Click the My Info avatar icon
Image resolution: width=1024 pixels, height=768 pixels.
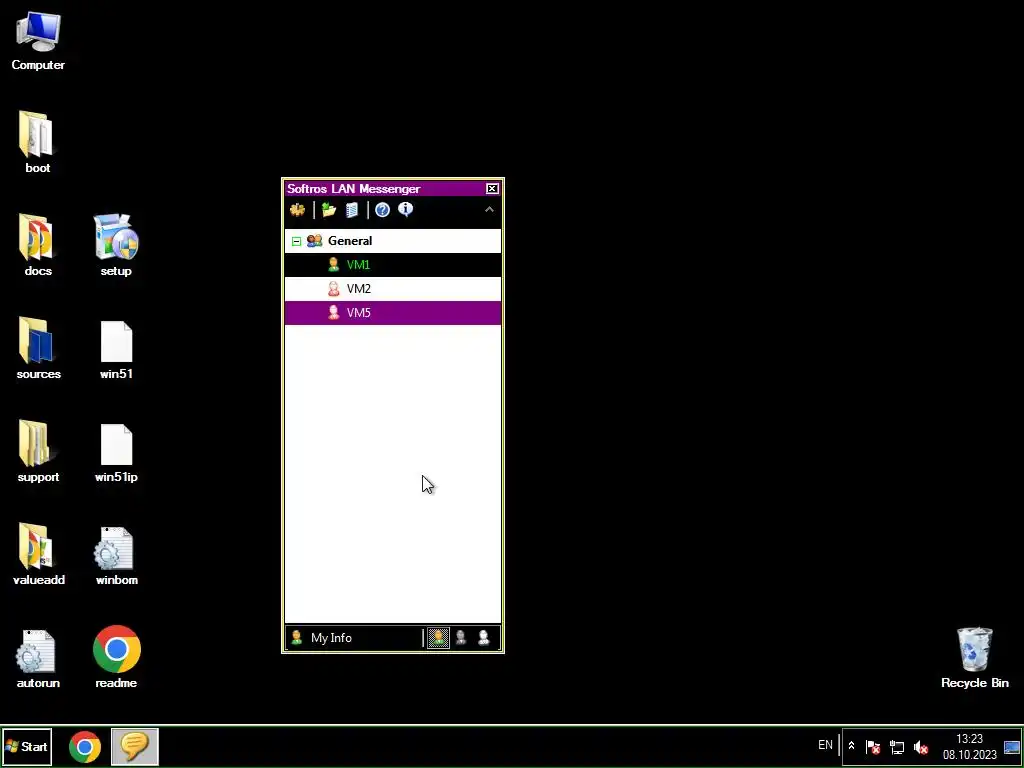pos(296,638)
